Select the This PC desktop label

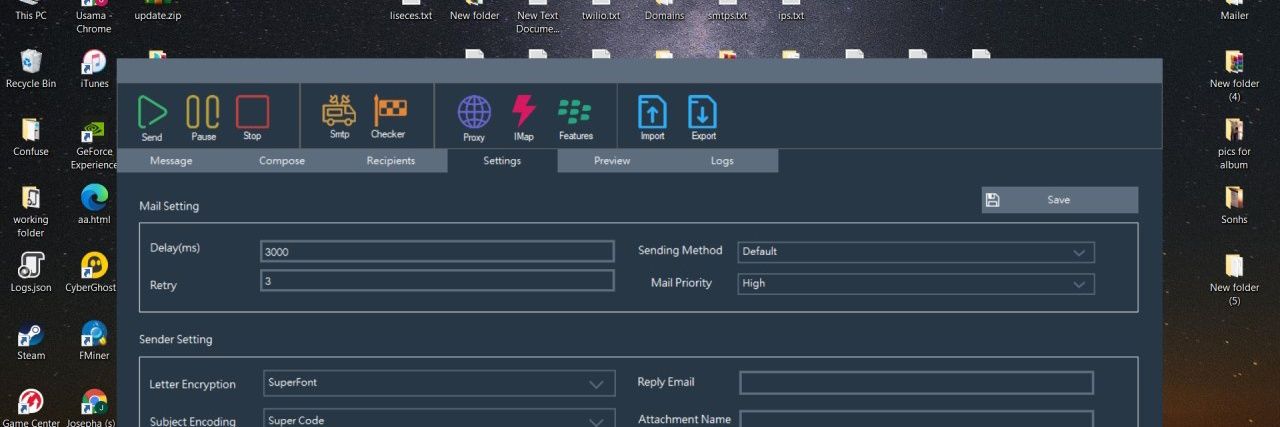coord(31,16)
